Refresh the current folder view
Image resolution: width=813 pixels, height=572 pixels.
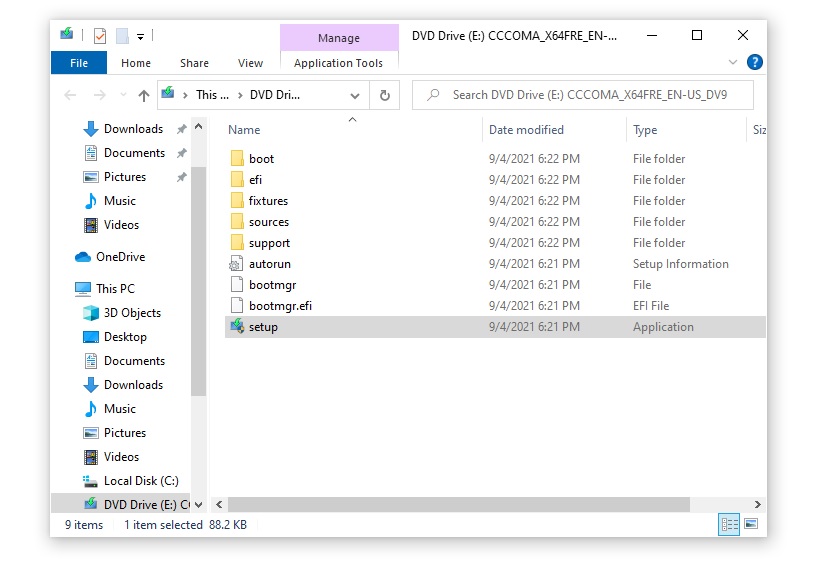coord(385,95)
